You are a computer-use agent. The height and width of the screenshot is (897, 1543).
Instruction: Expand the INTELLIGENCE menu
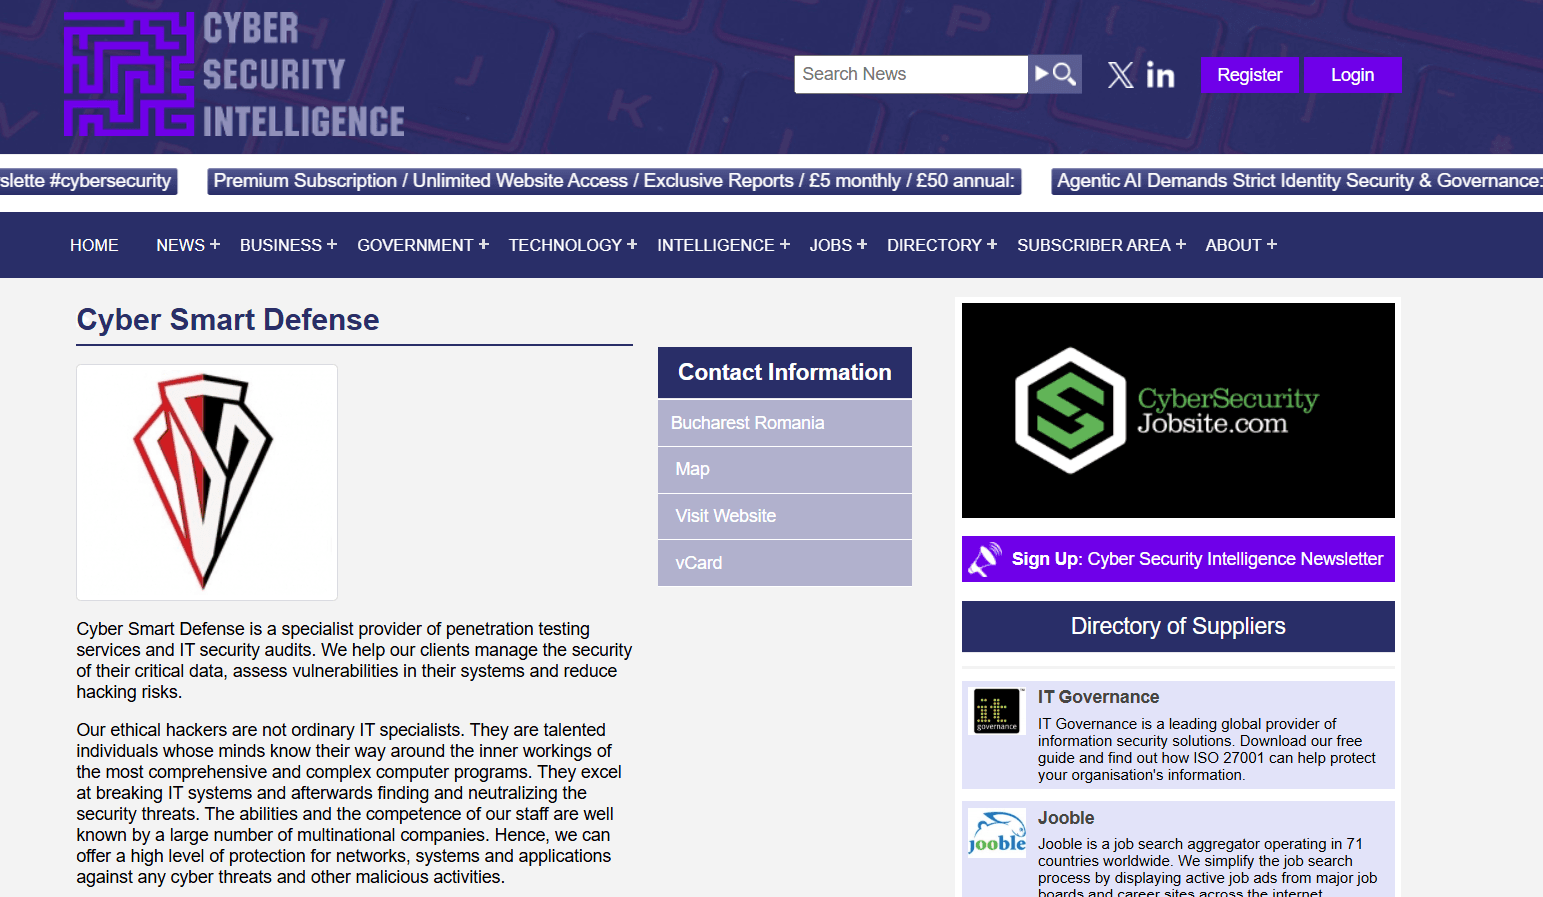coord(723,245)
